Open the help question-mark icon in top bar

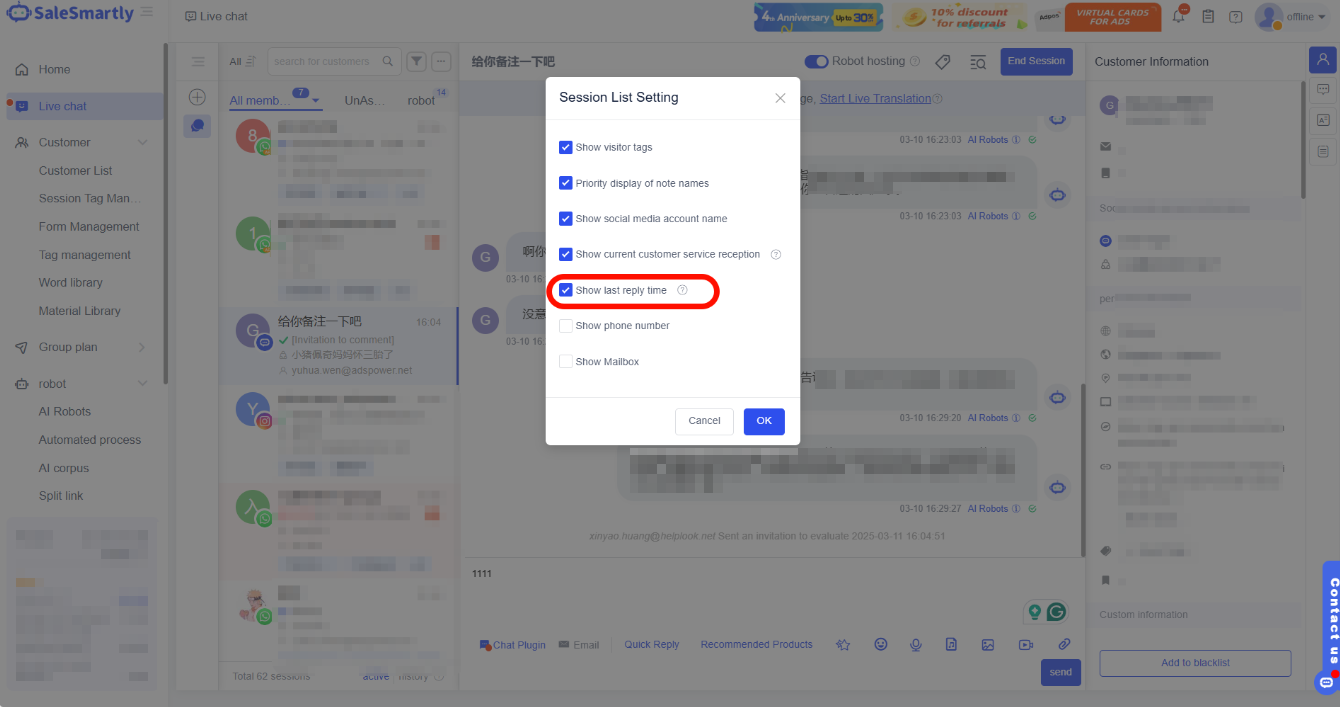tap(1236, 17)
